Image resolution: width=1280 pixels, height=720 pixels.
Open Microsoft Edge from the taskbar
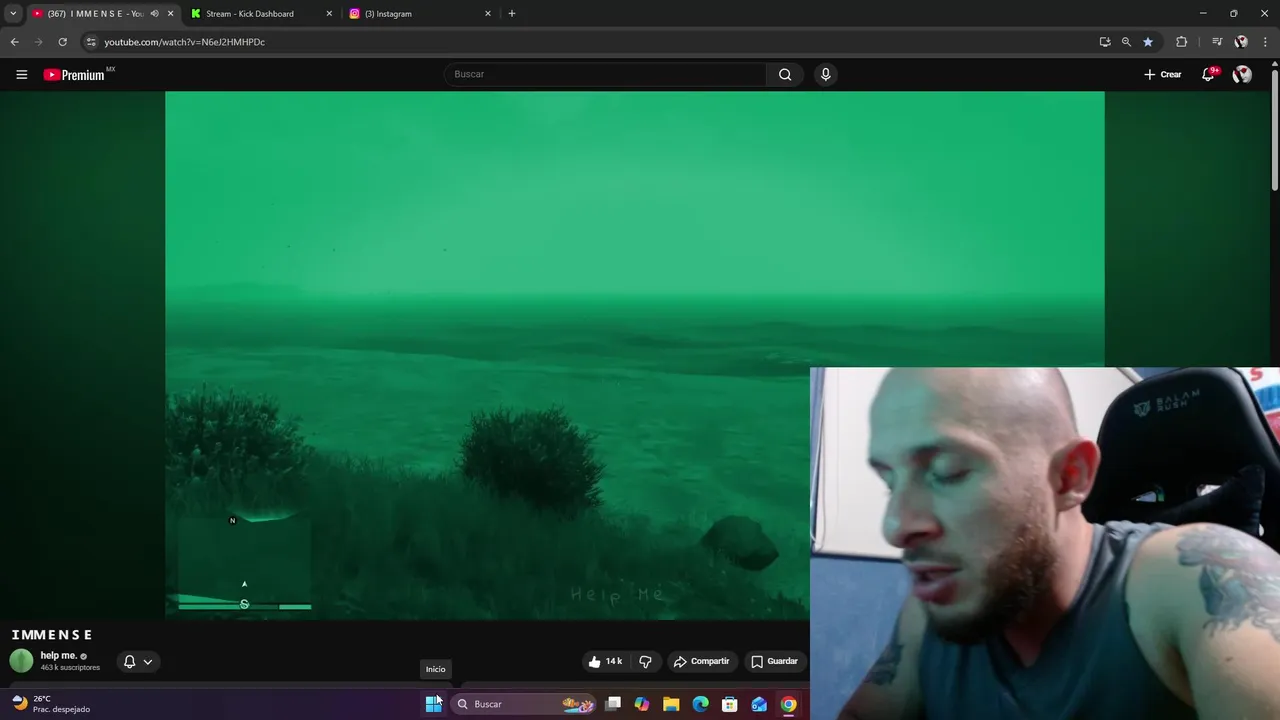pyautogui.click(x=700, y=704)
